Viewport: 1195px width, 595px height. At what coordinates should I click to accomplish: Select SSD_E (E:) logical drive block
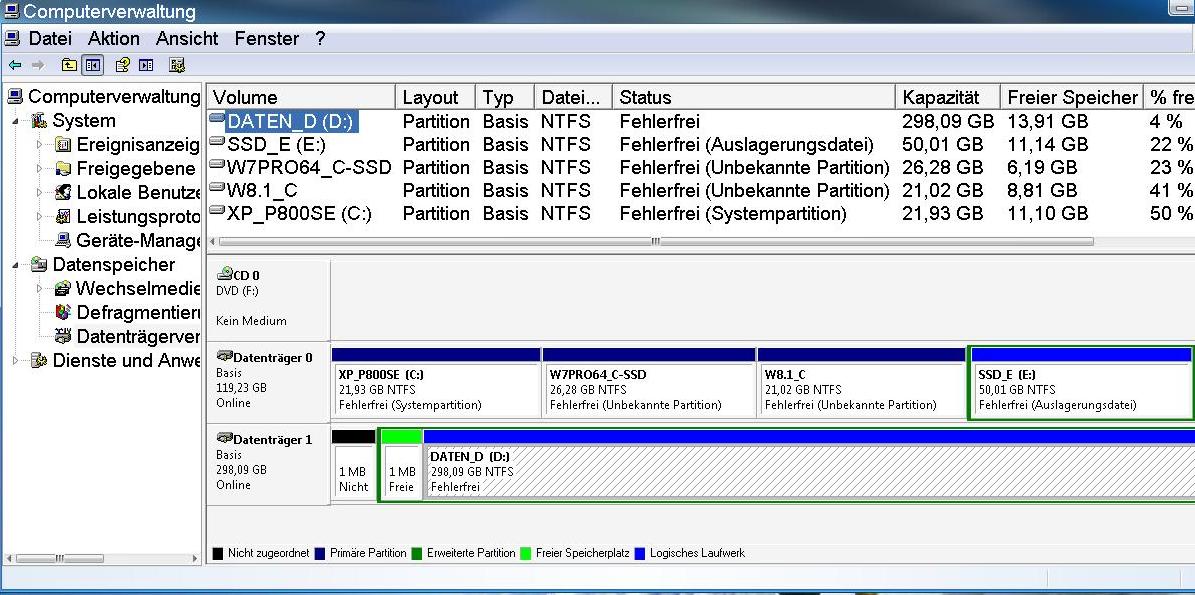[1081, 382]
